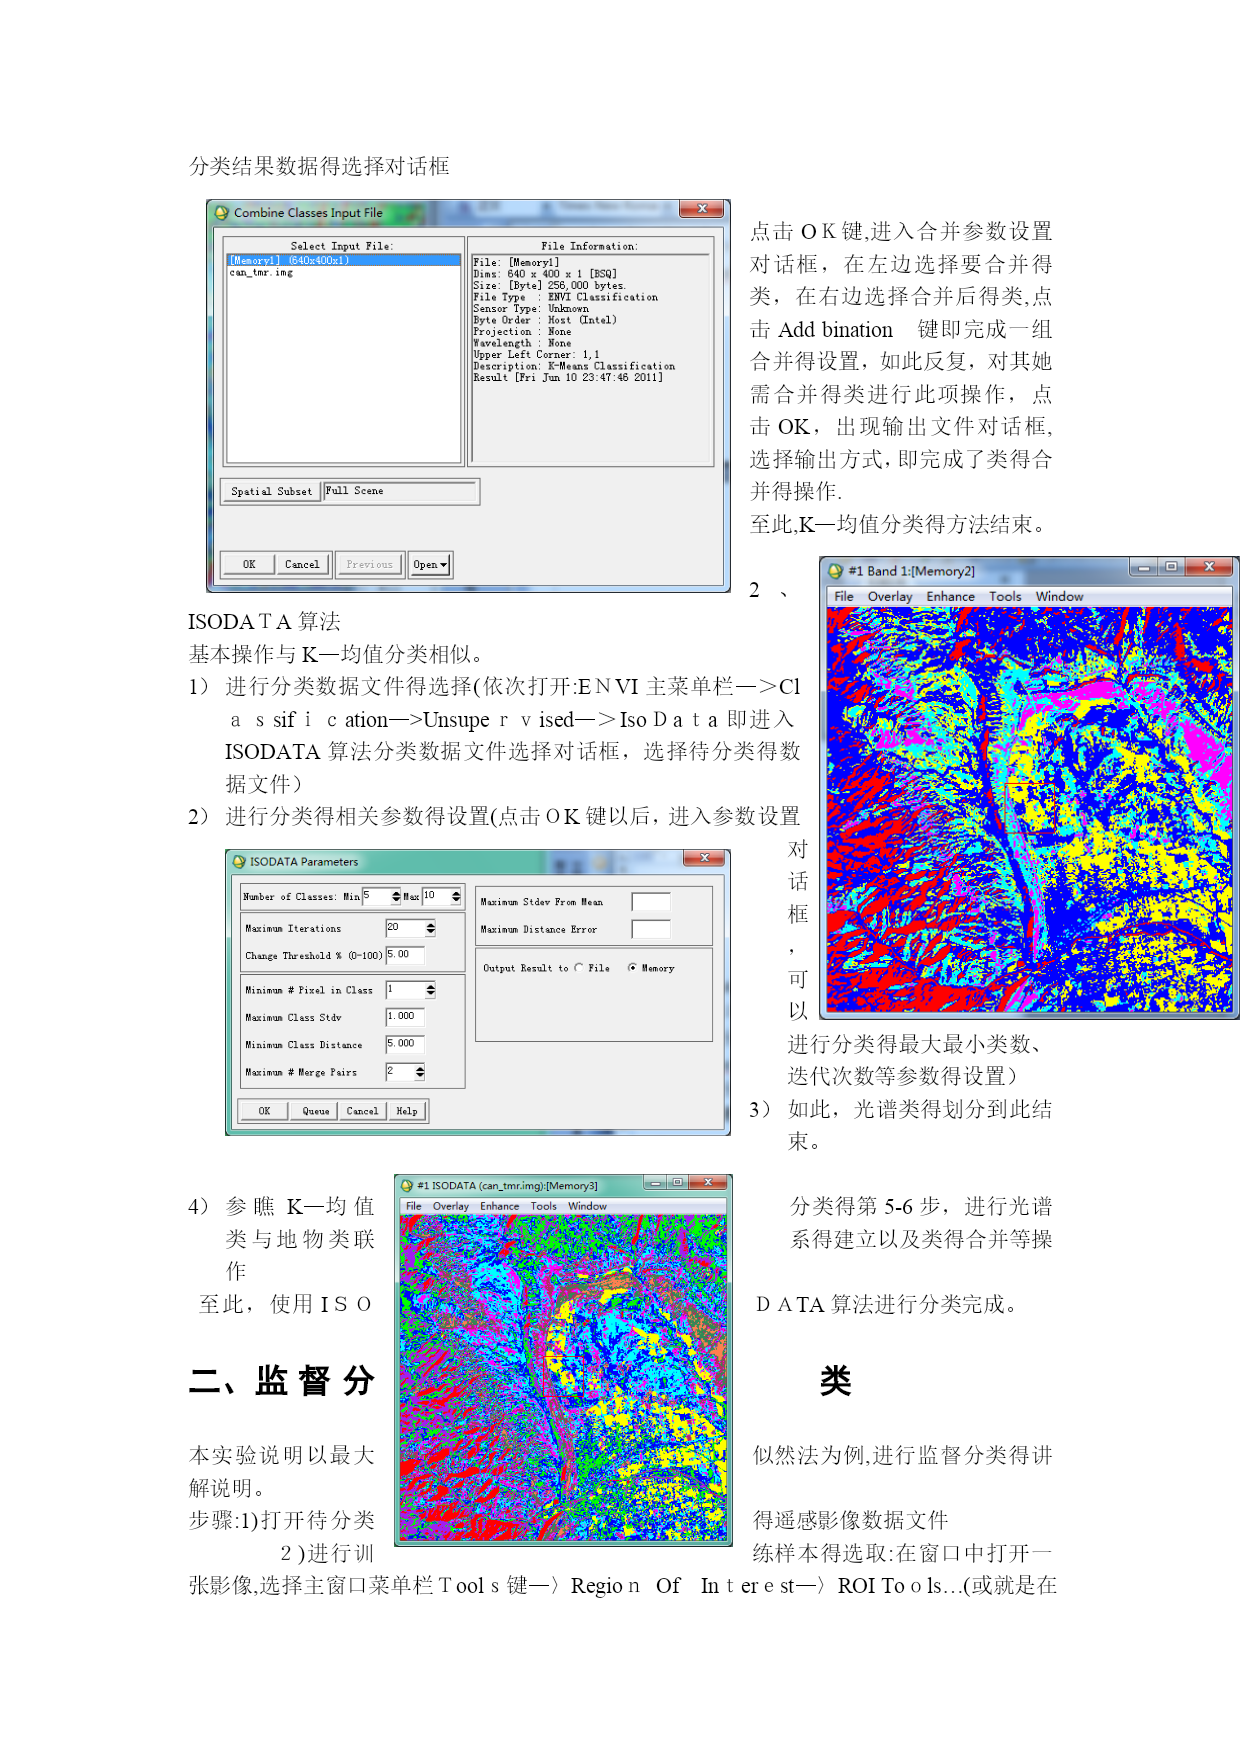The image size is (1241, 1754).
Task: Open File menu in ISODATA can_tmr.img window
Action: pyautogui.click(x=414, y=1206)
